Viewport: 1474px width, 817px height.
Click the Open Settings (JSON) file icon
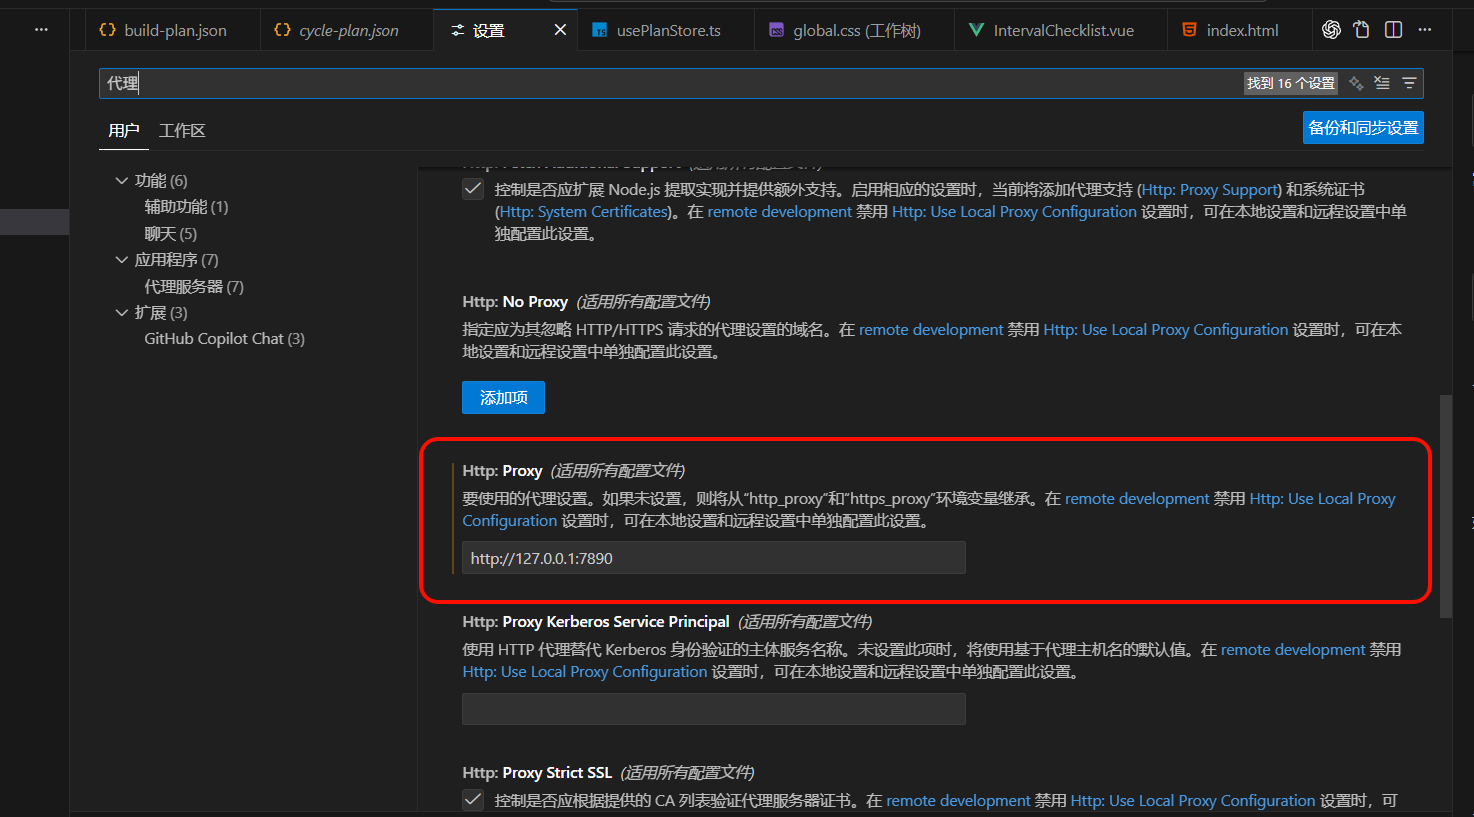(x=1362, y=30)
